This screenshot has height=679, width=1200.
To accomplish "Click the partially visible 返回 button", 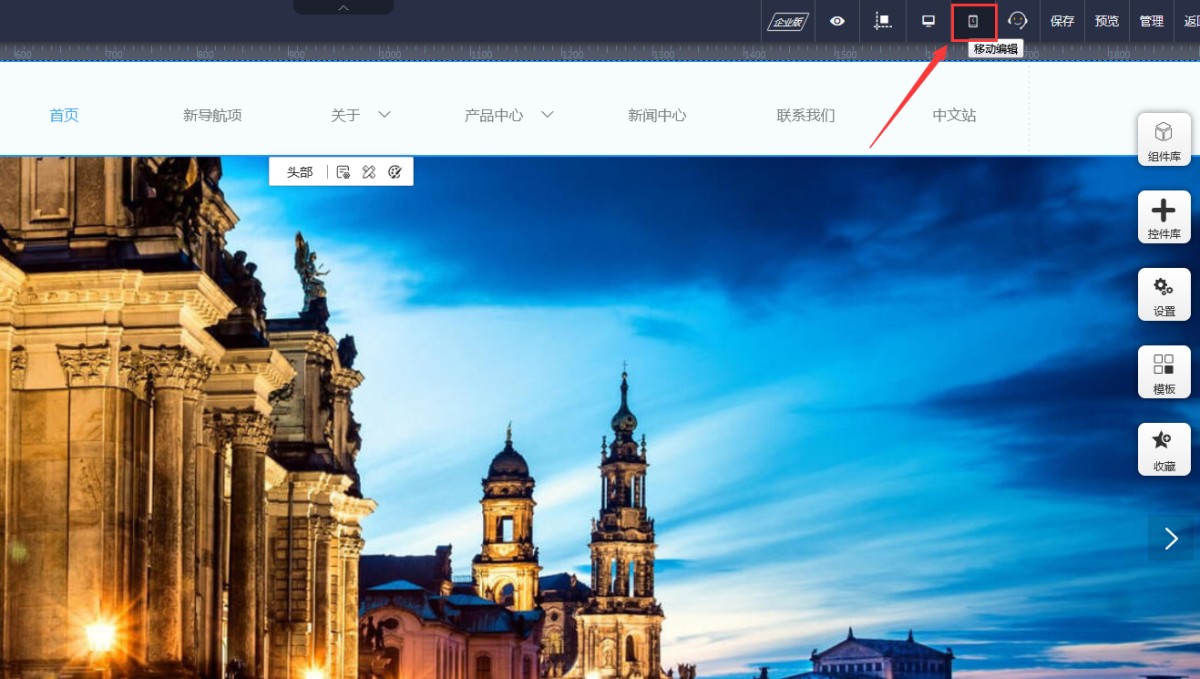I will (1191, 21).
